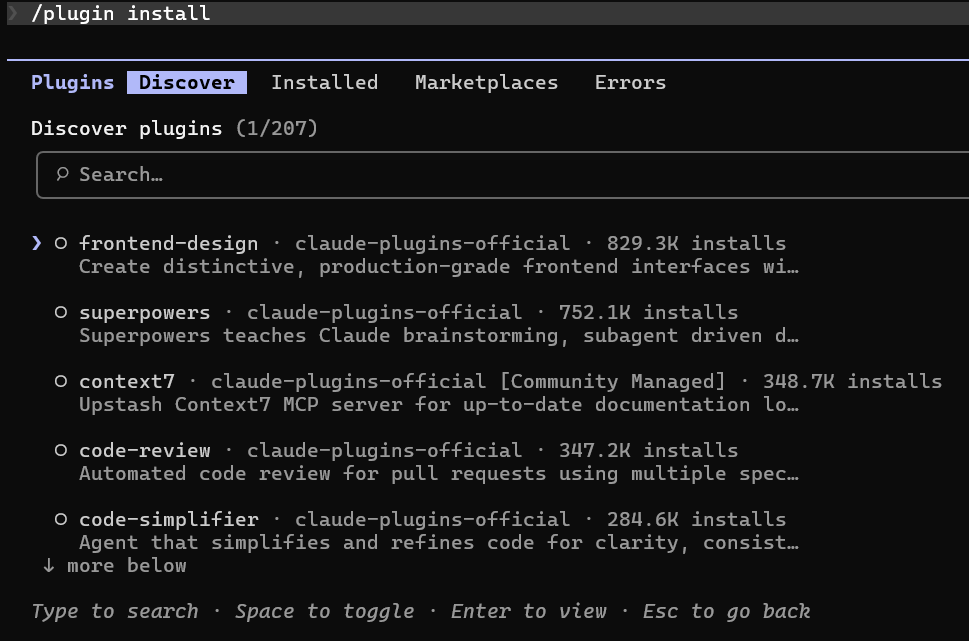The height and width of the screenshot is (641, 969).
Task: Click the Automated code review description
Action: (x=439, y=474)
